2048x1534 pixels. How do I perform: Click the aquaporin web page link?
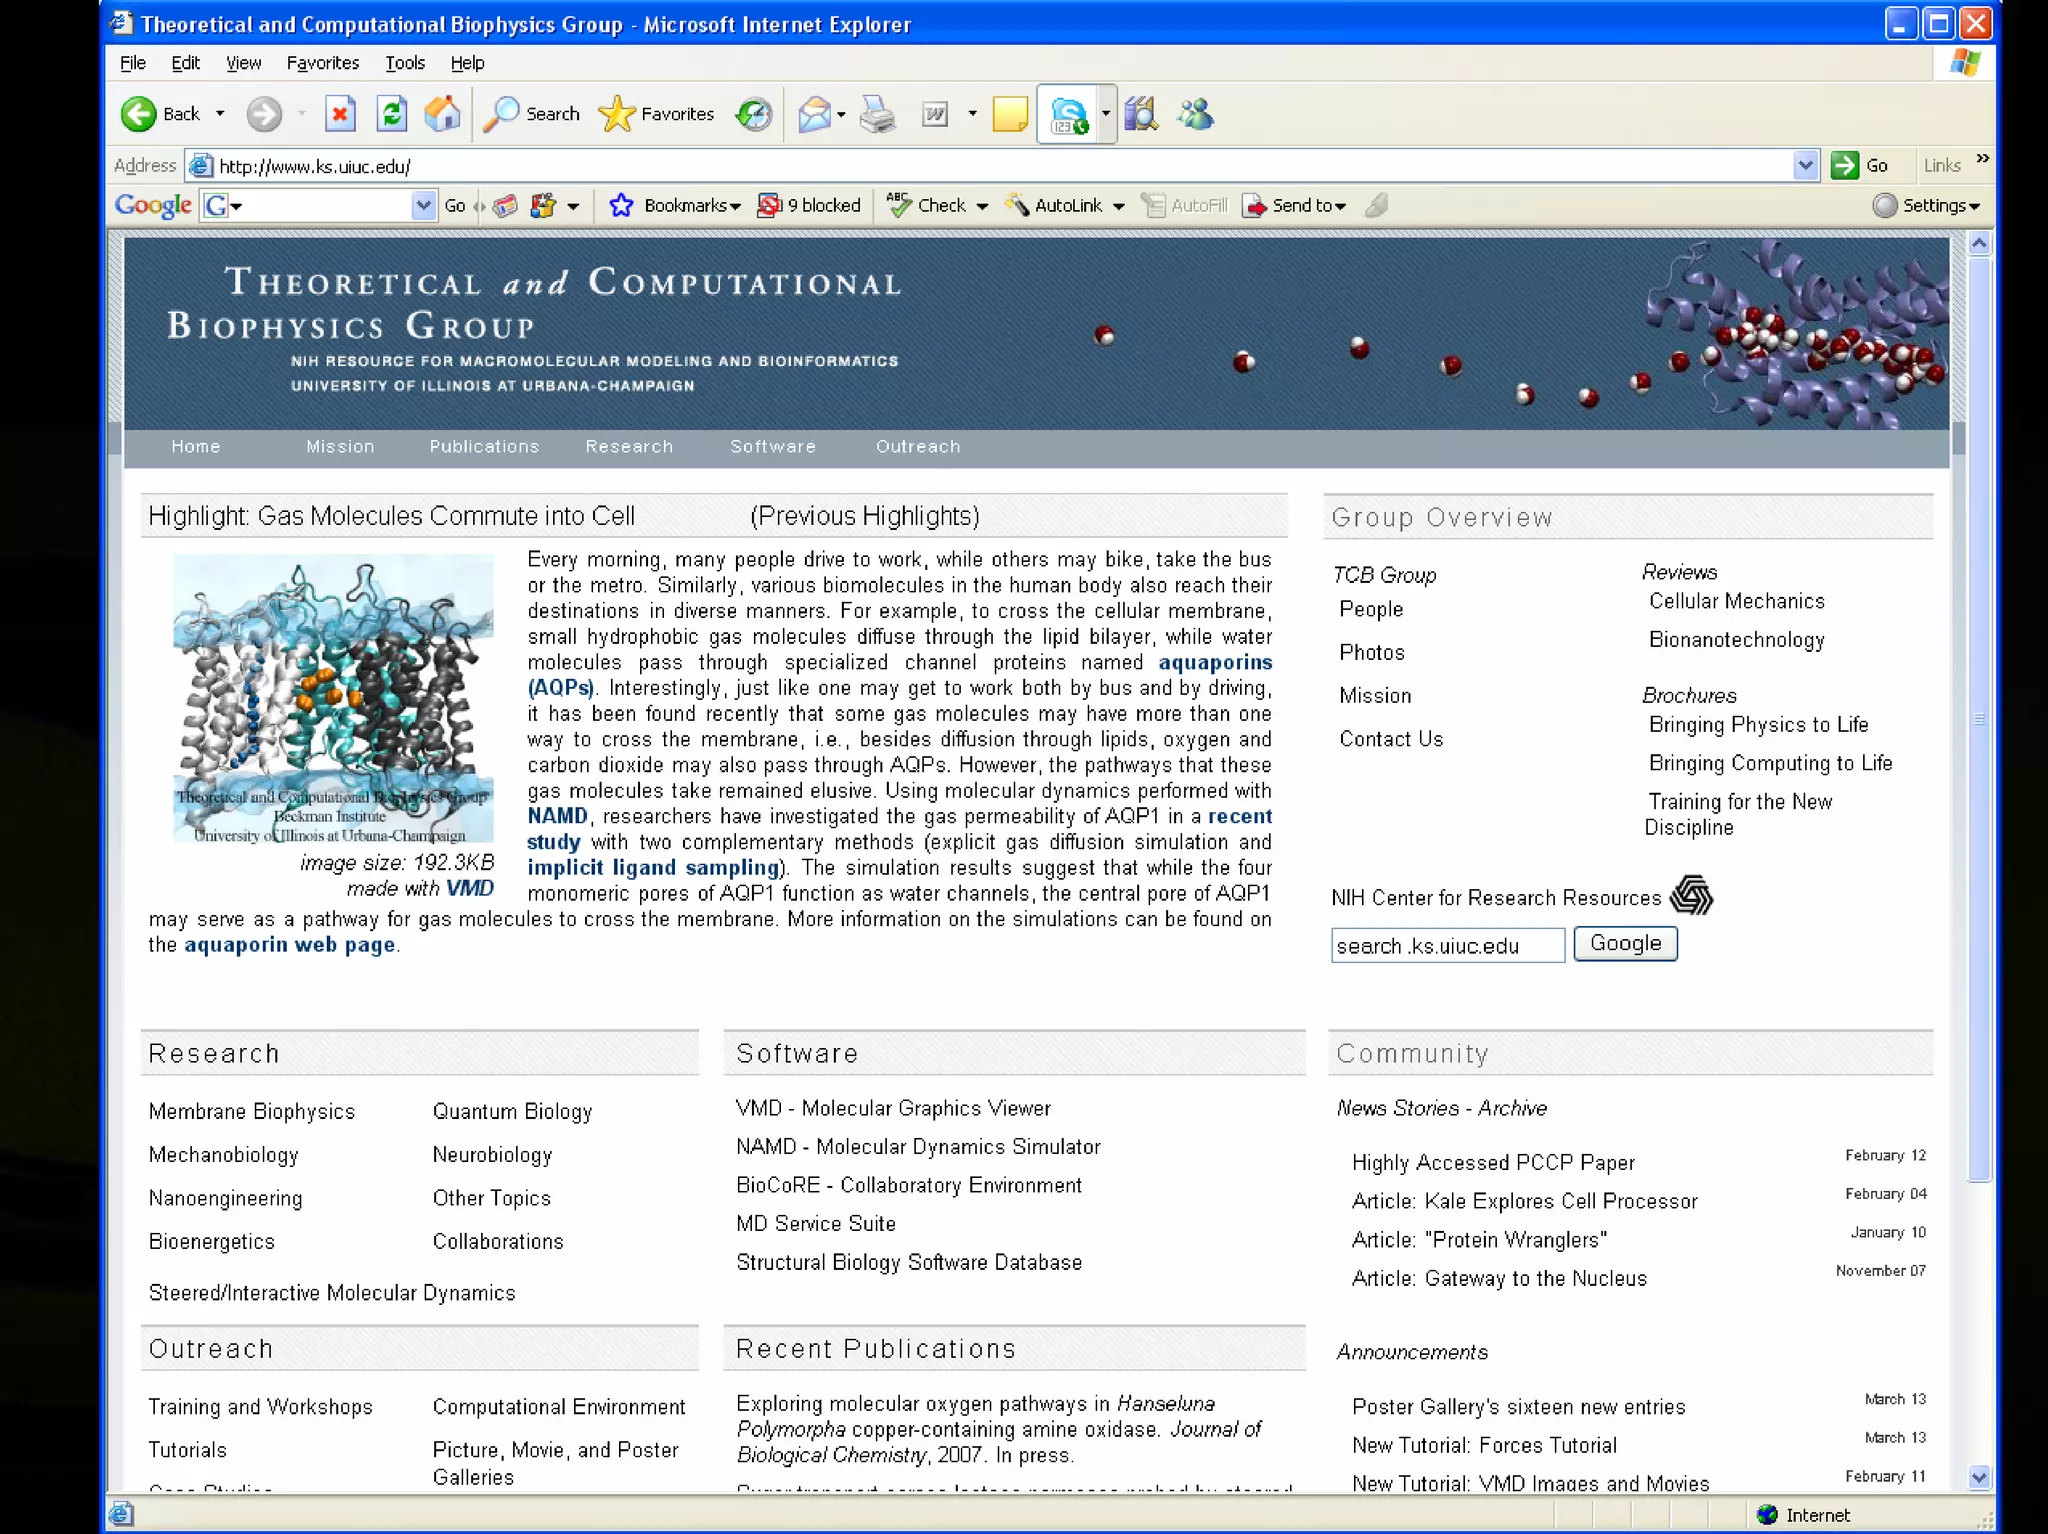[x=289, y=945]
